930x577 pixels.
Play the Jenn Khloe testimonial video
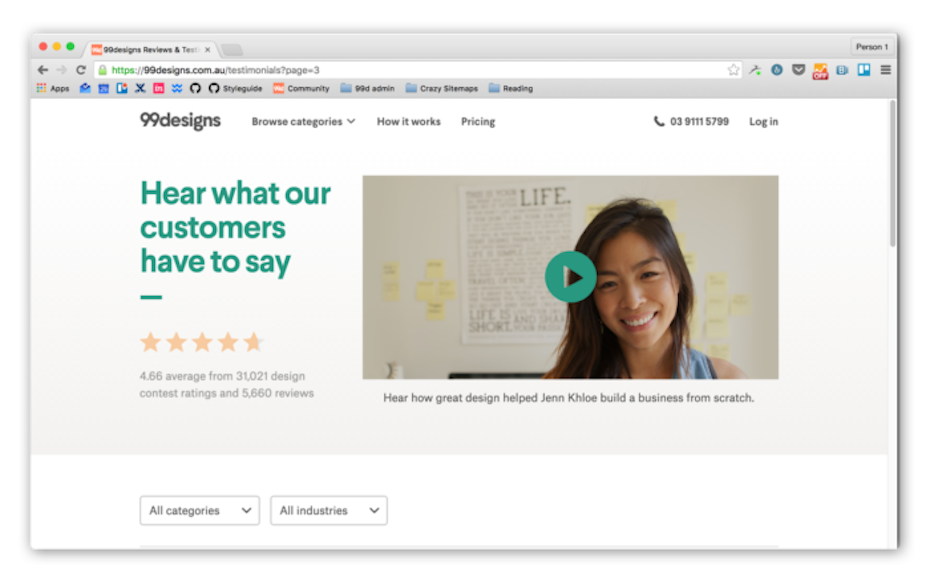click(x=570, y=277)
